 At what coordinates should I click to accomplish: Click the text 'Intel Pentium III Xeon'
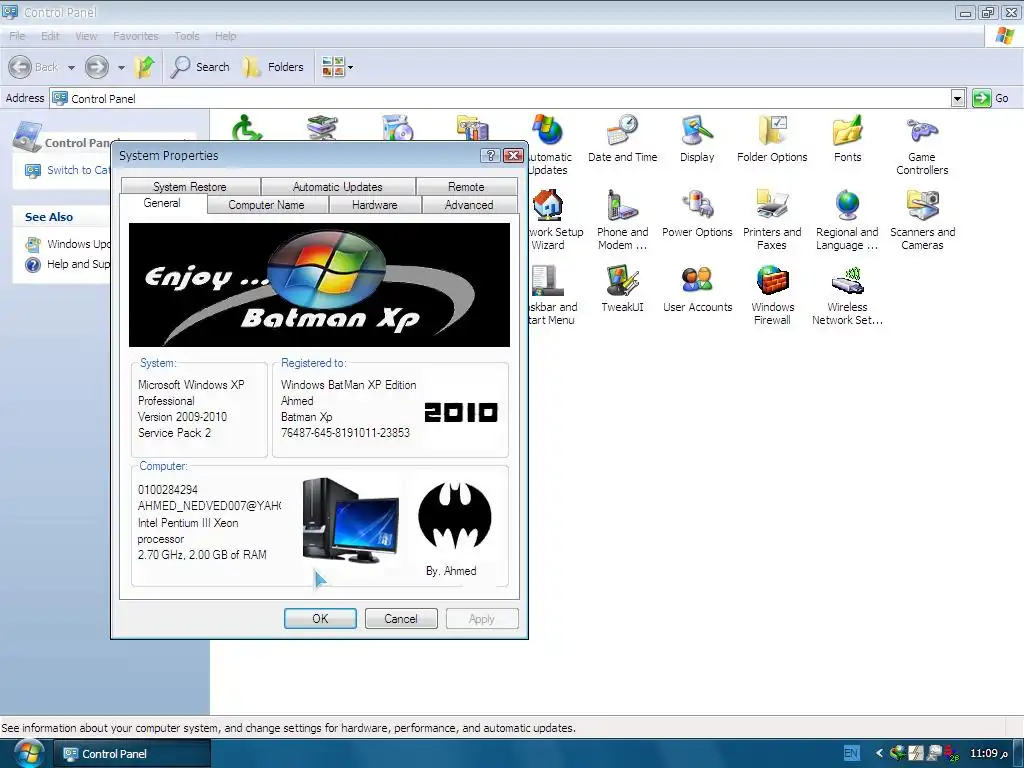click(188, 522)
